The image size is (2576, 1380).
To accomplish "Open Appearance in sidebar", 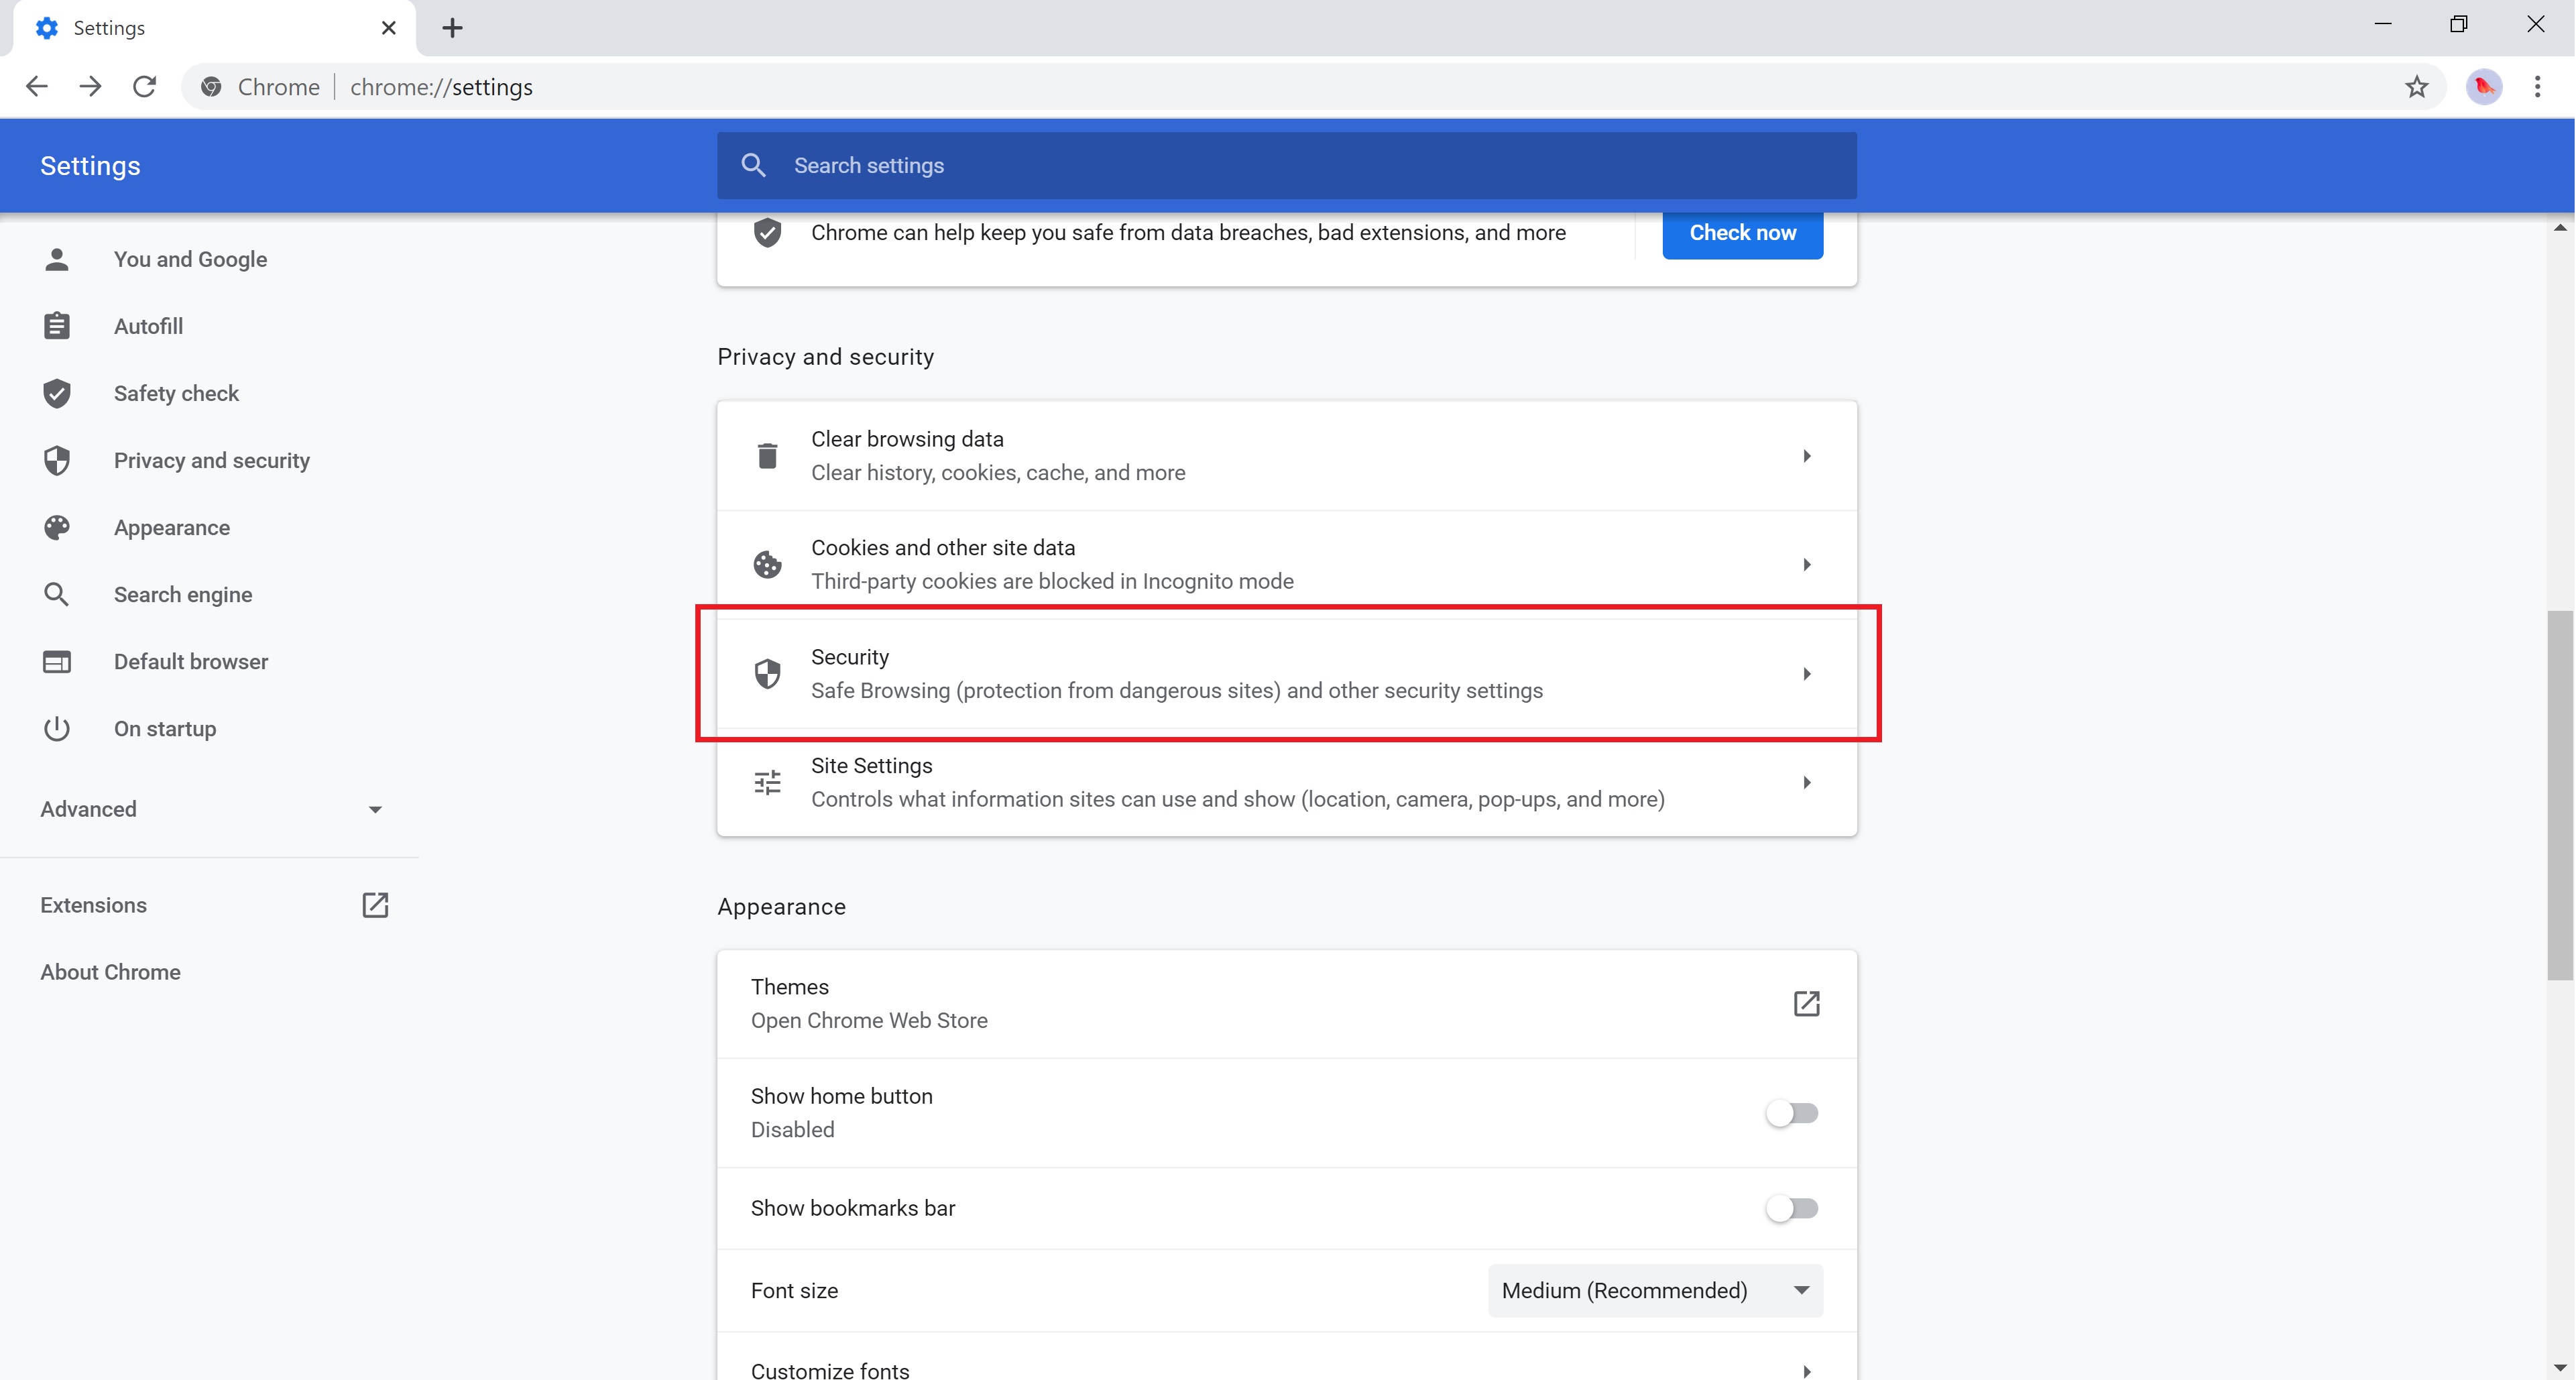I will pyautogui.click(x=172, y=527).
